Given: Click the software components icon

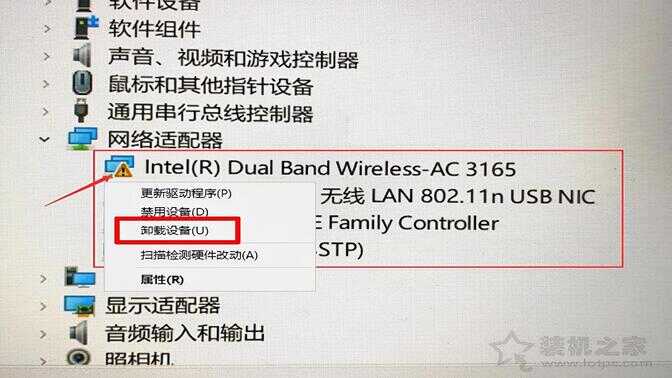Looking at the screenshot, I should point(87,27).
